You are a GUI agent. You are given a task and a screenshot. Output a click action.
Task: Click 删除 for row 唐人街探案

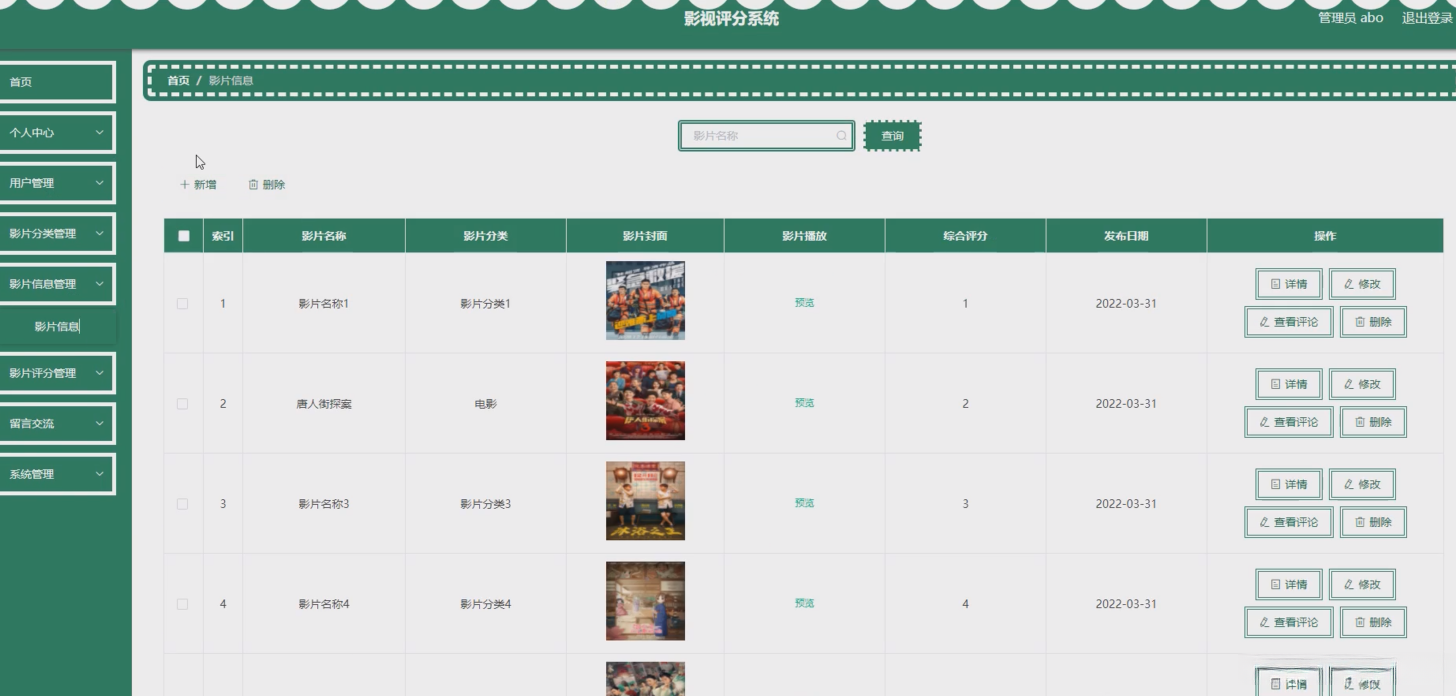(1373, 422)
